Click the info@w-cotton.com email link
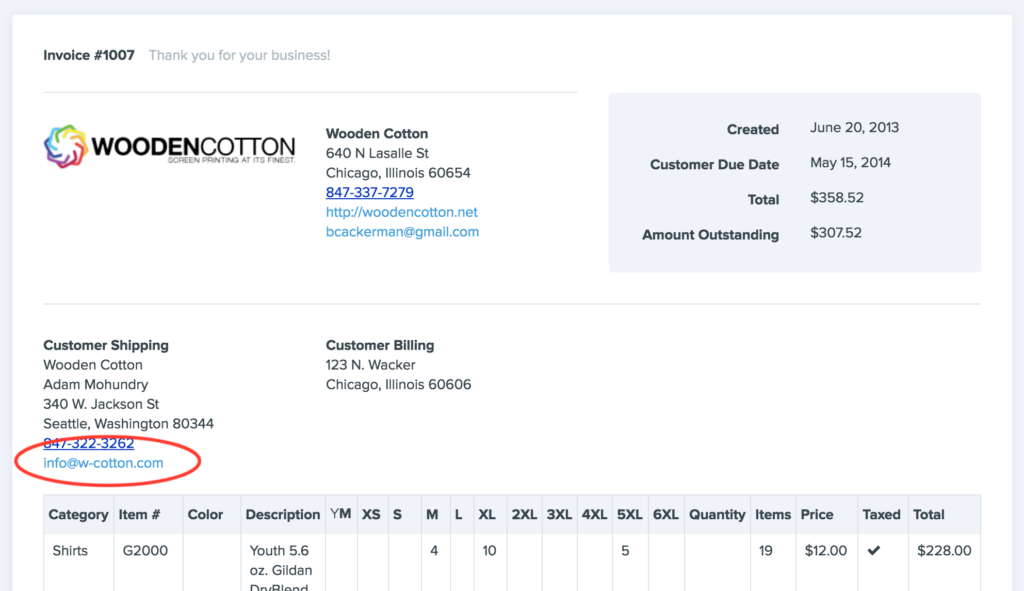The width and height of the screenshot is (1024, 591). point(103,463)
